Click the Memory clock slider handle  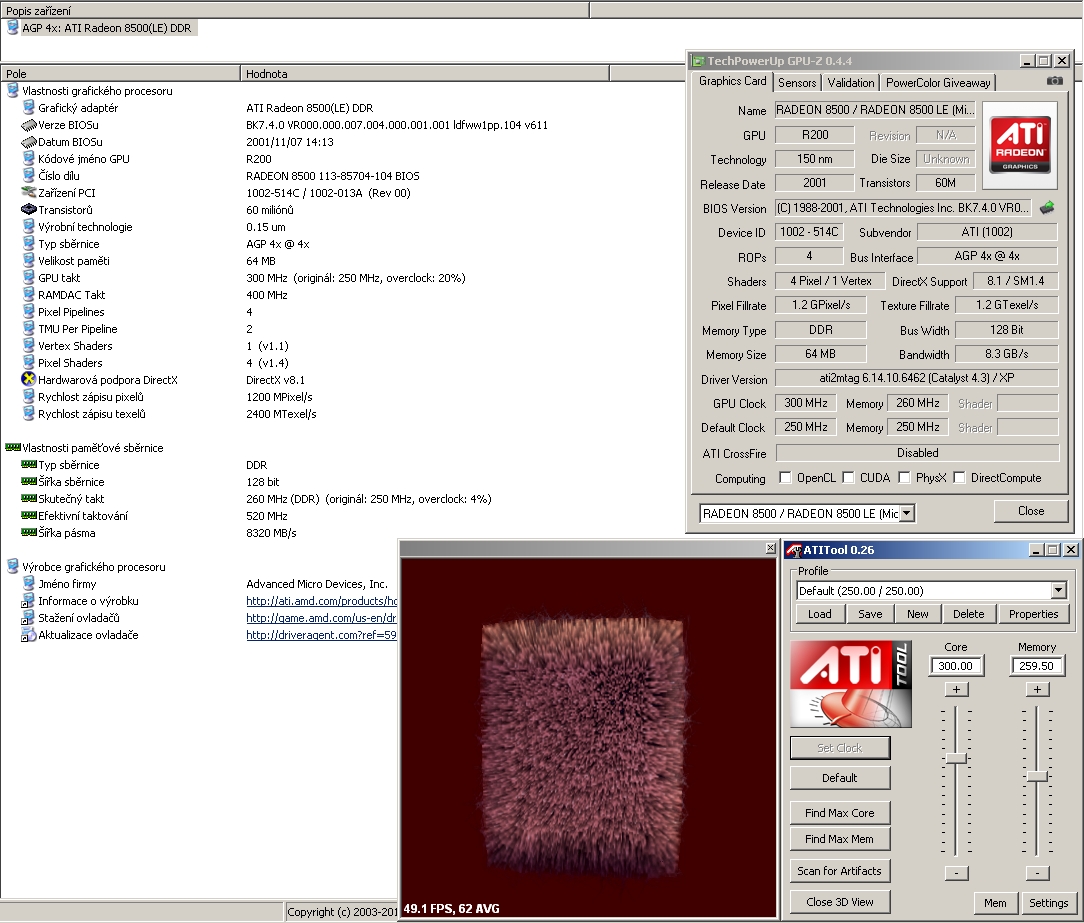click(1037, 776)
